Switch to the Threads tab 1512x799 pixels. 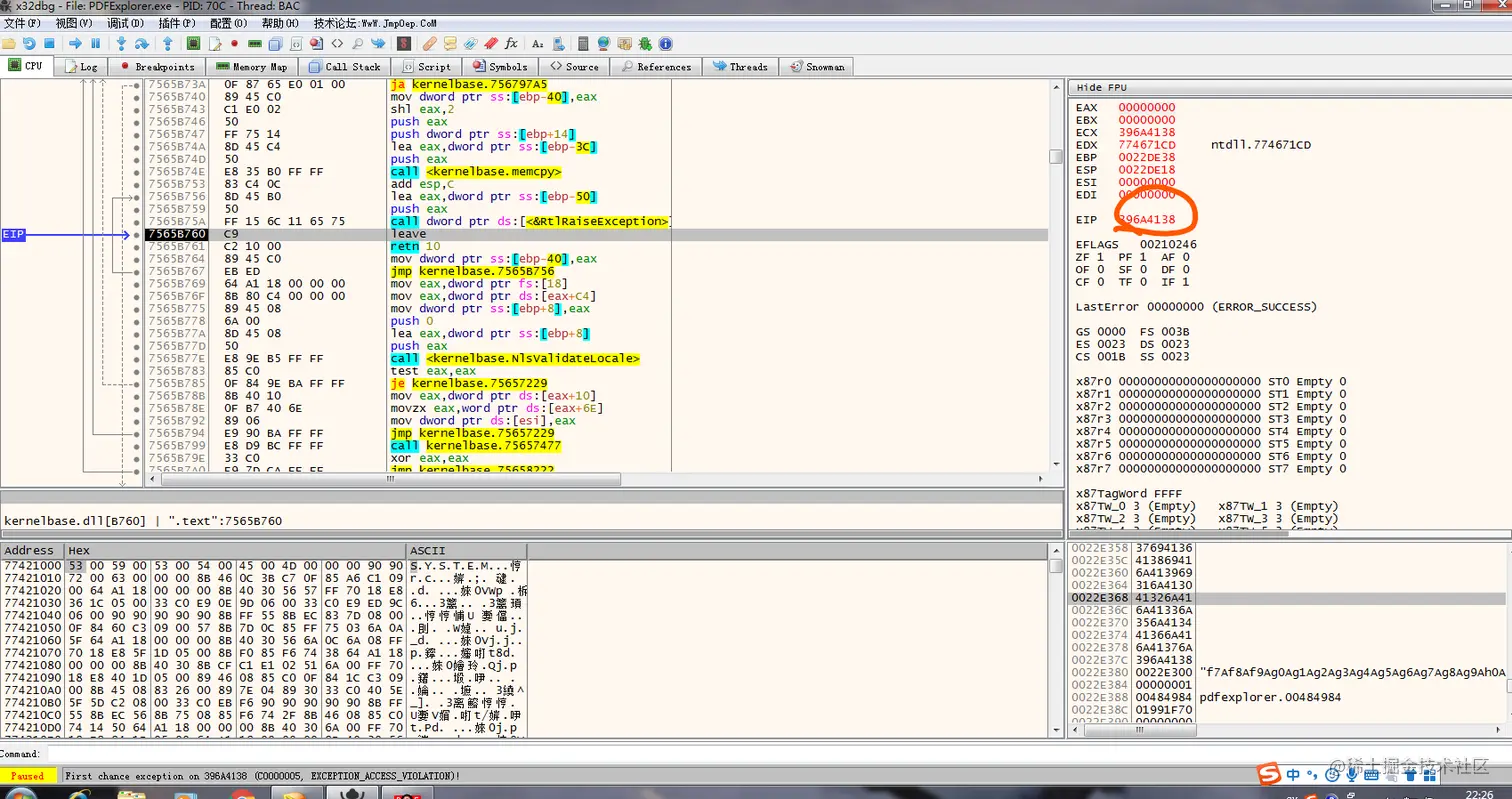coord(740,66)
